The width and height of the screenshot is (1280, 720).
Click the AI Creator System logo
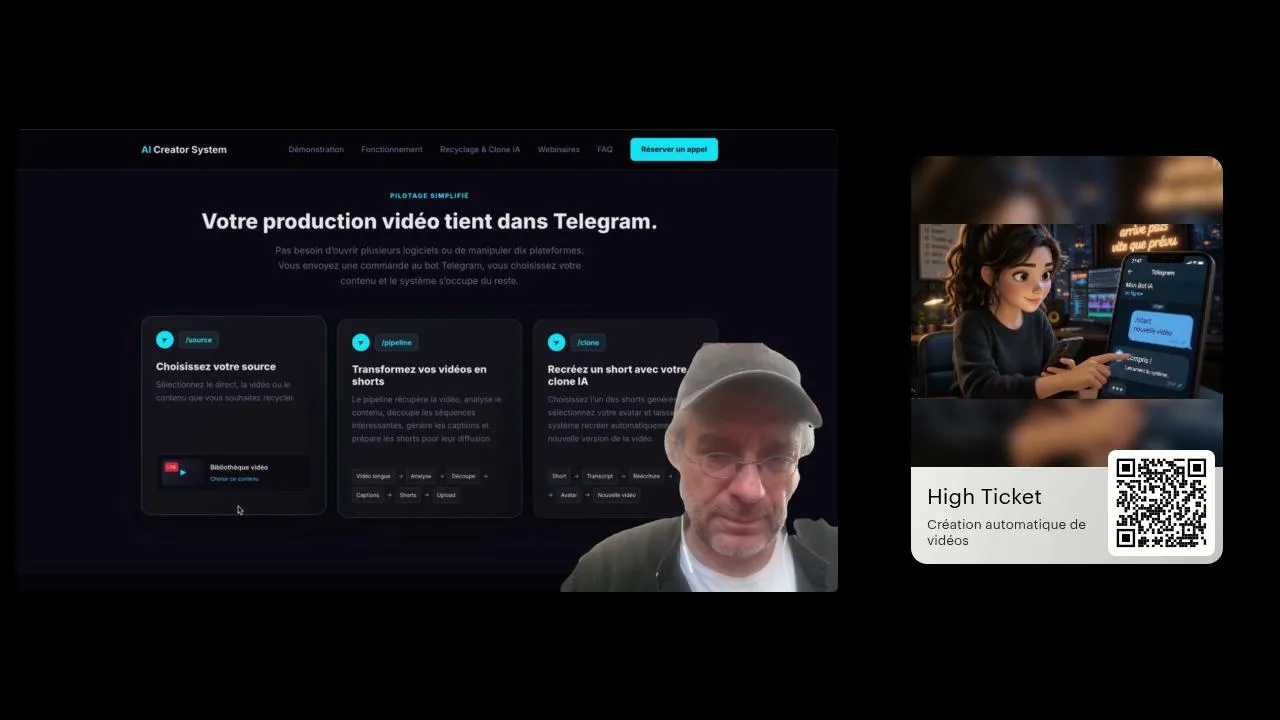pos(184,150)
